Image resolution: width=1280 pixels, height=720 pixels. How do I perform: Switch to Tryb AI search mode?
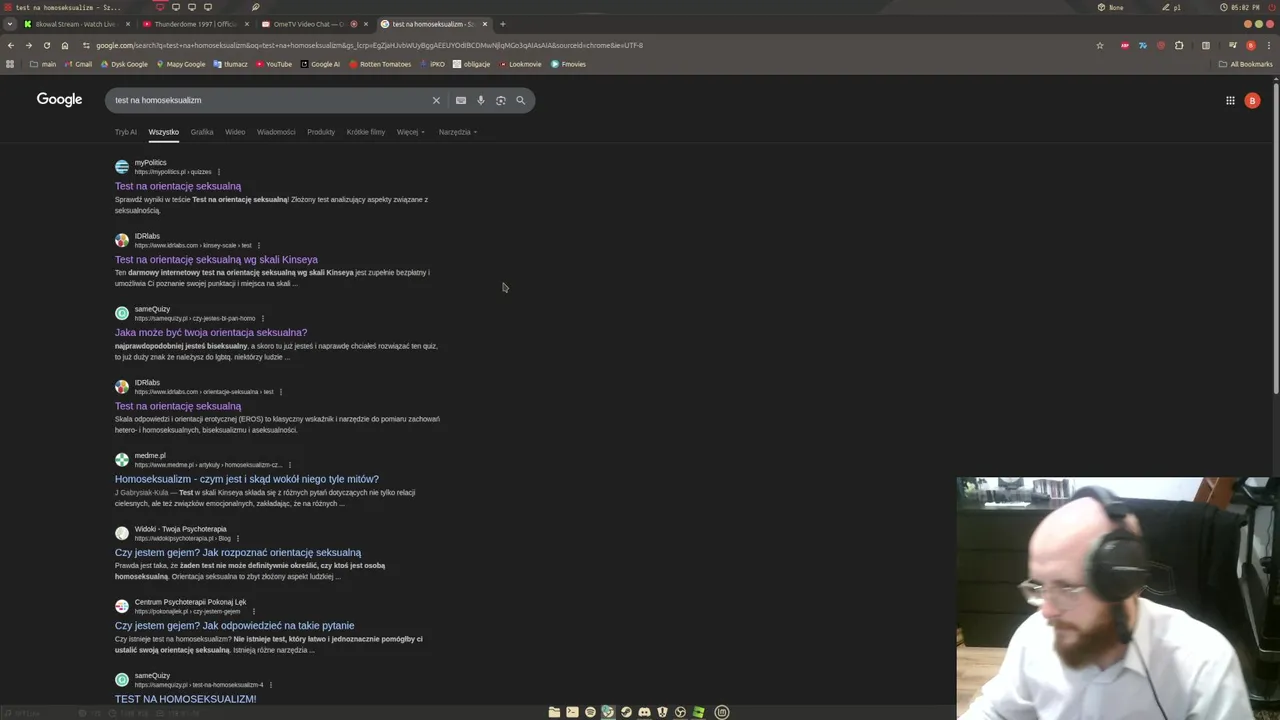(126, 132)
